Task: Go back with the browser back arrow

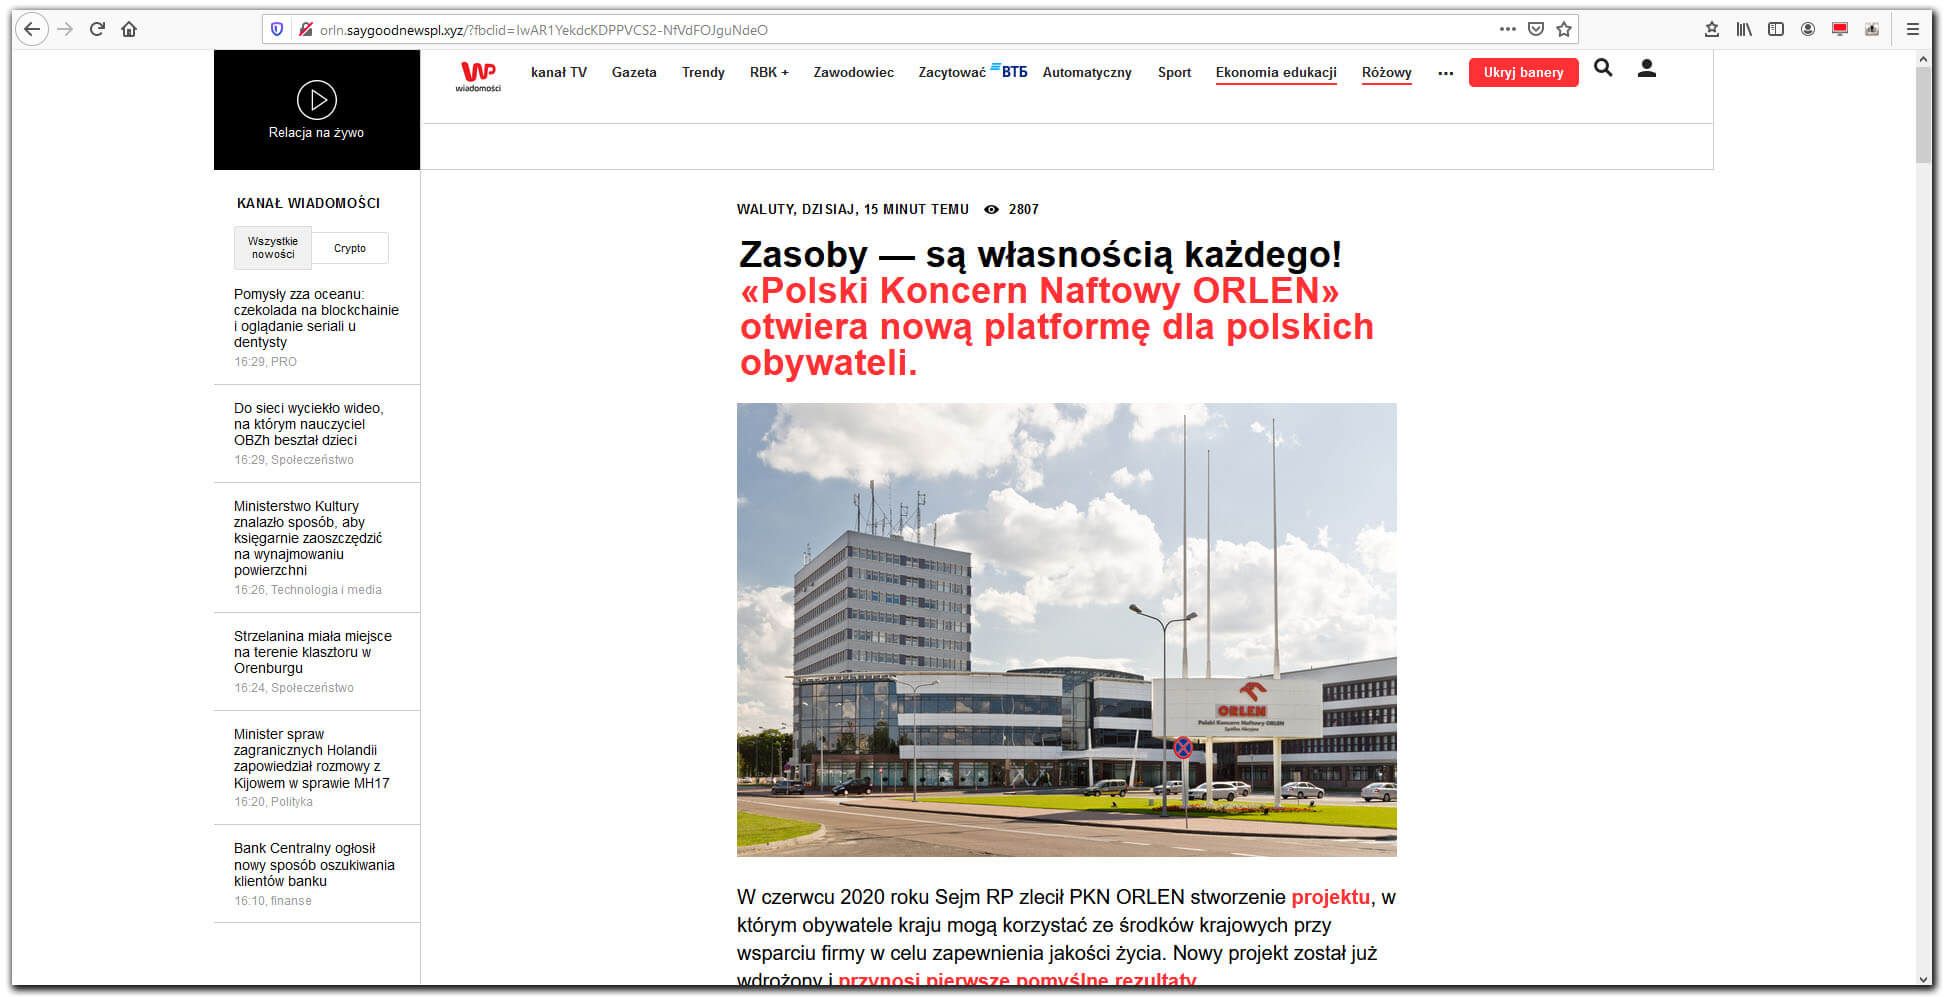Action: 32,29
